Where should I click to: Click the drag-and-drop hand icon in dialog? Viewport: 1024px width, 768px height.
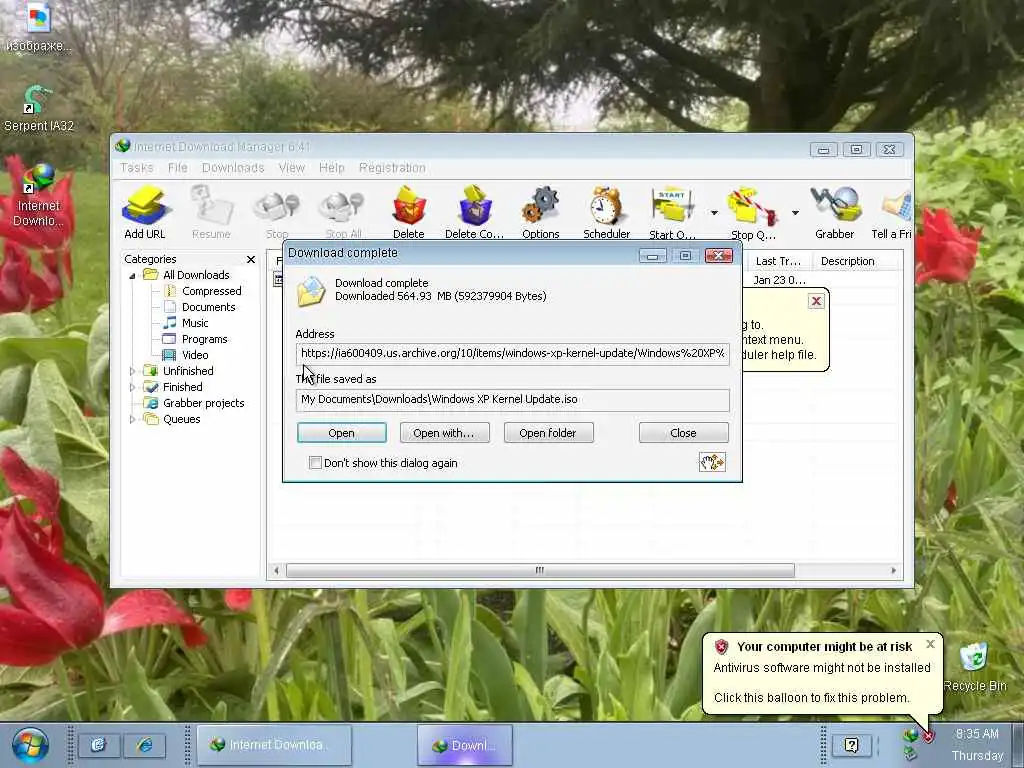(712, 462)
